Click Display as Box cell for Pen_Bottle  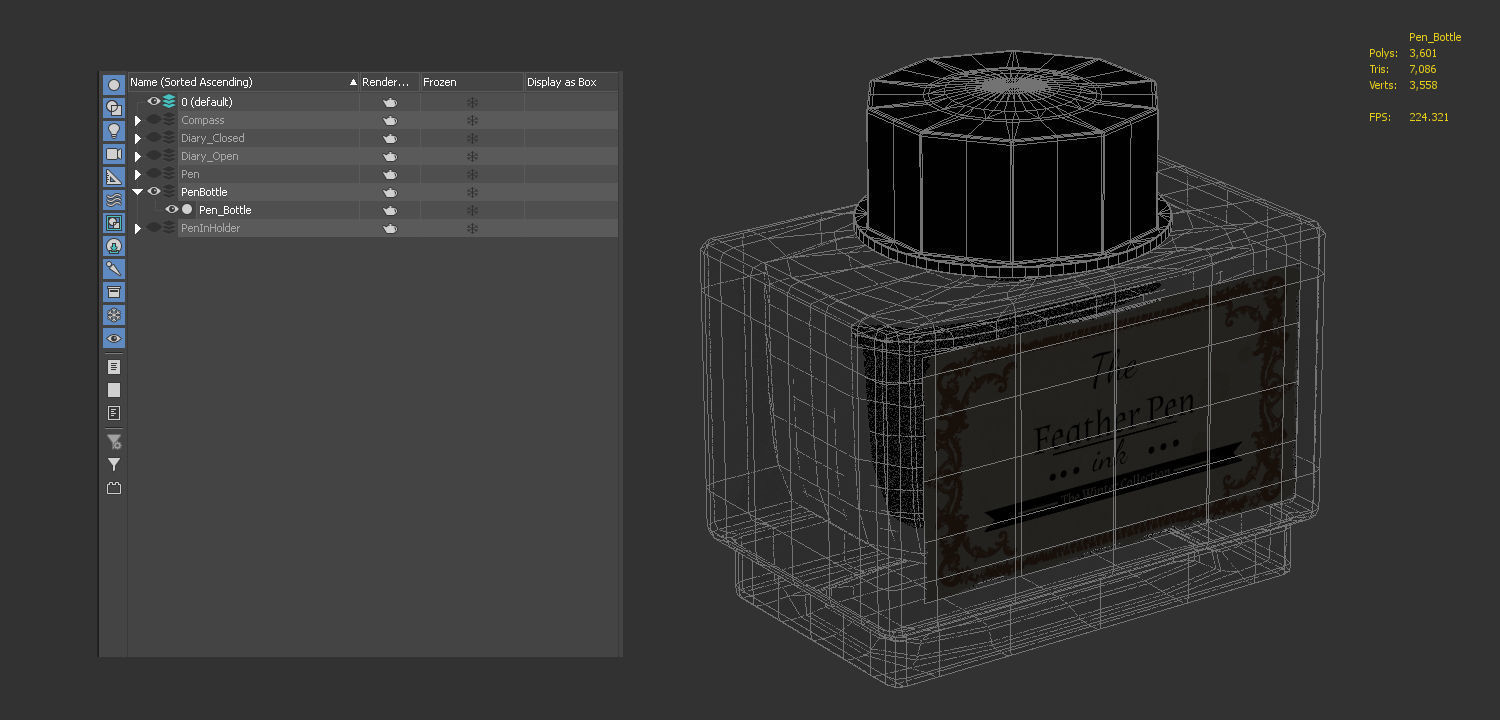pyautogui.click(x=571, y=210)
